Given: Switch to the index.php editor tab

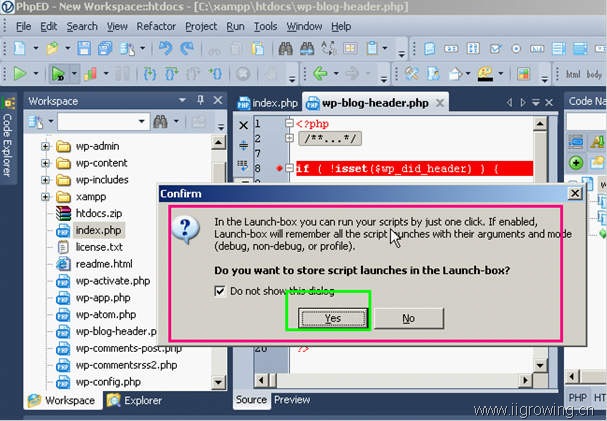Looking at the screenshot, I should tap(267, 103).
